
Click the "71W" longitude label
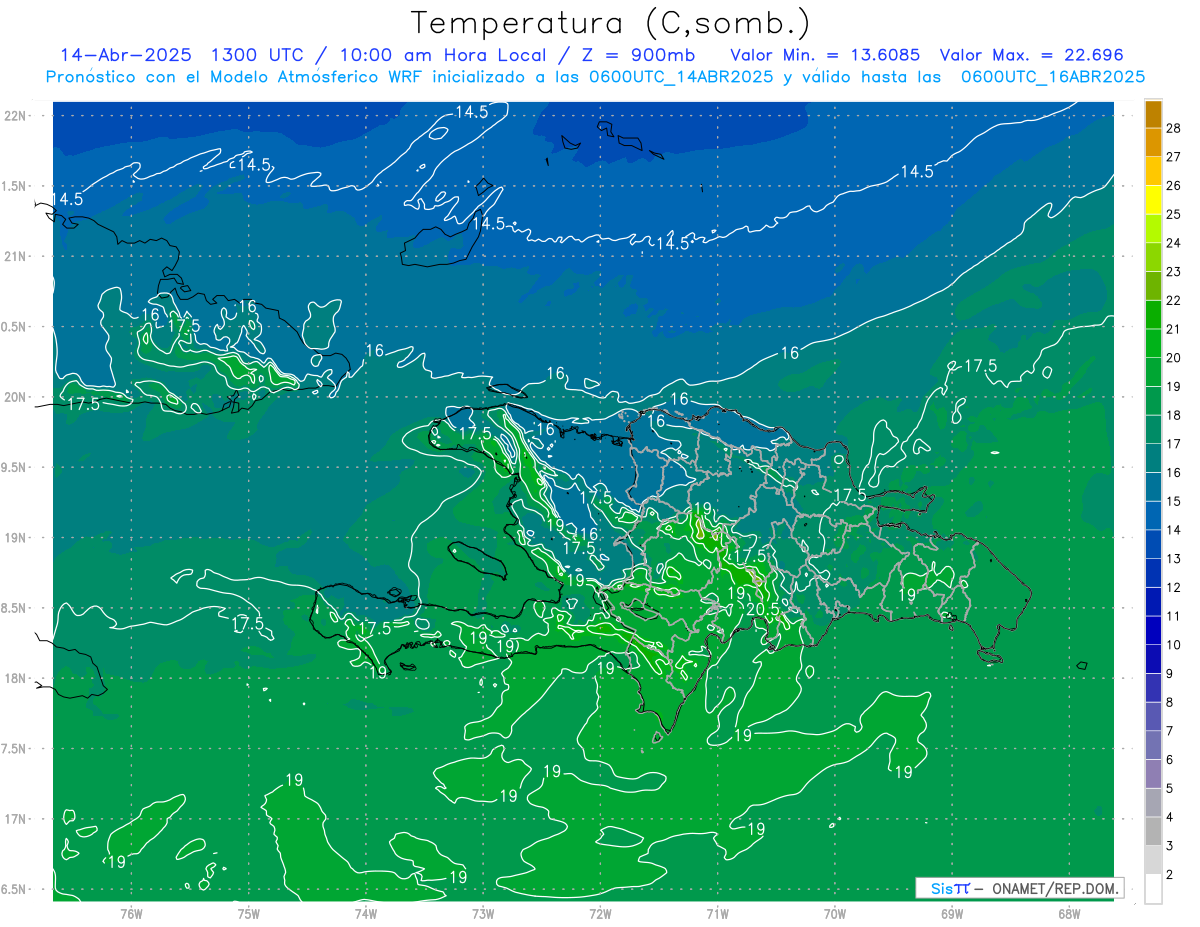[x=717, y=913]
